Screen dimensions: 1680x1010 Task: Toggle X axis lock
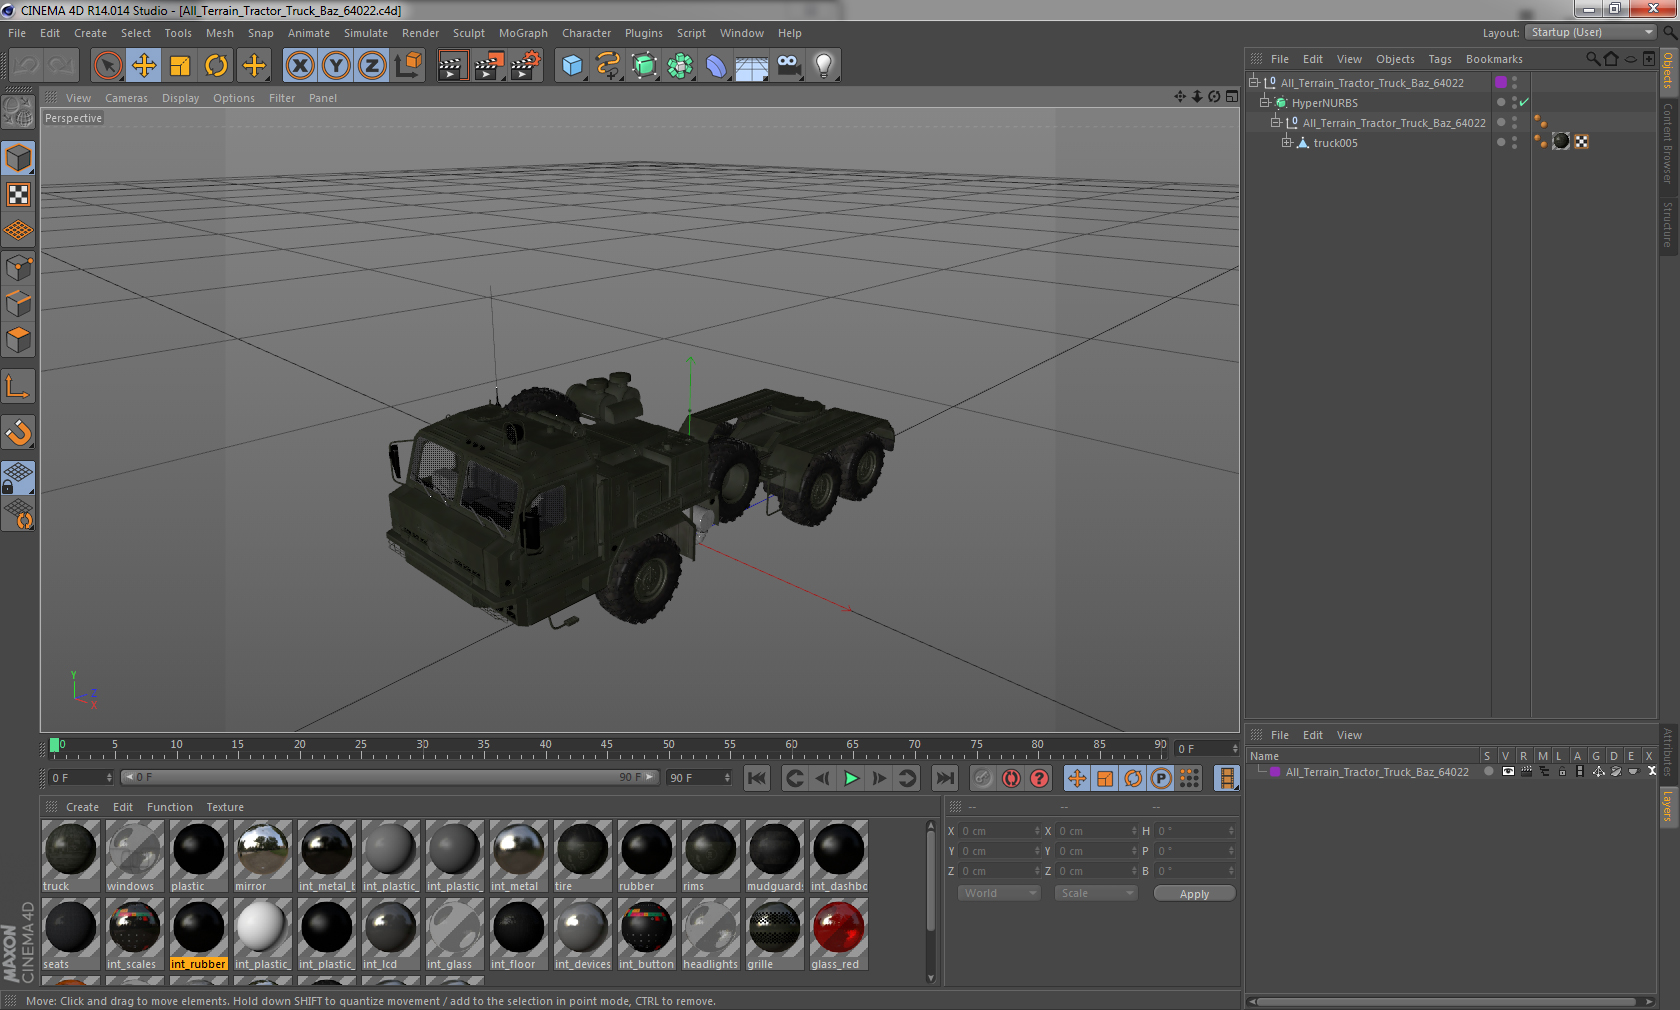coord(299,66)
